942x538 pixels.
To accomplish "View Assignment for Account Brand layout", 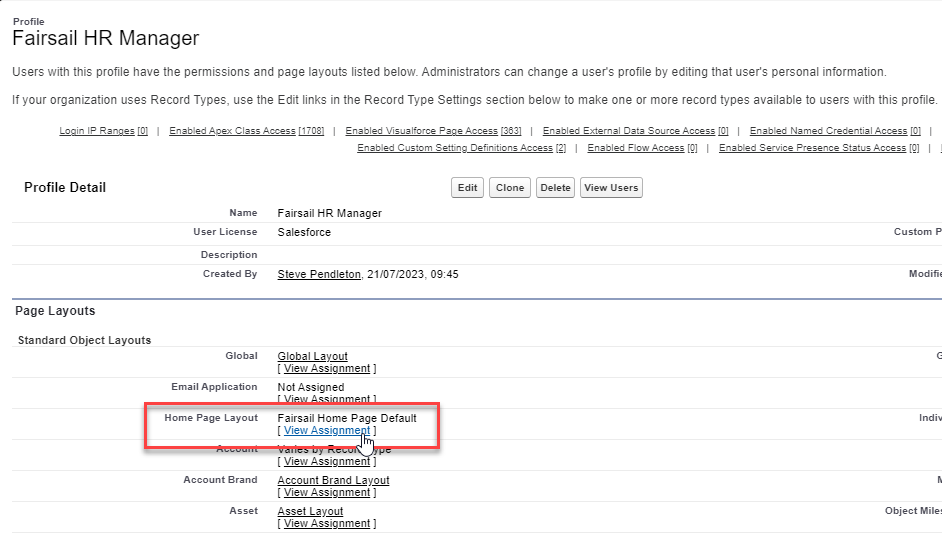I will 326,493.
